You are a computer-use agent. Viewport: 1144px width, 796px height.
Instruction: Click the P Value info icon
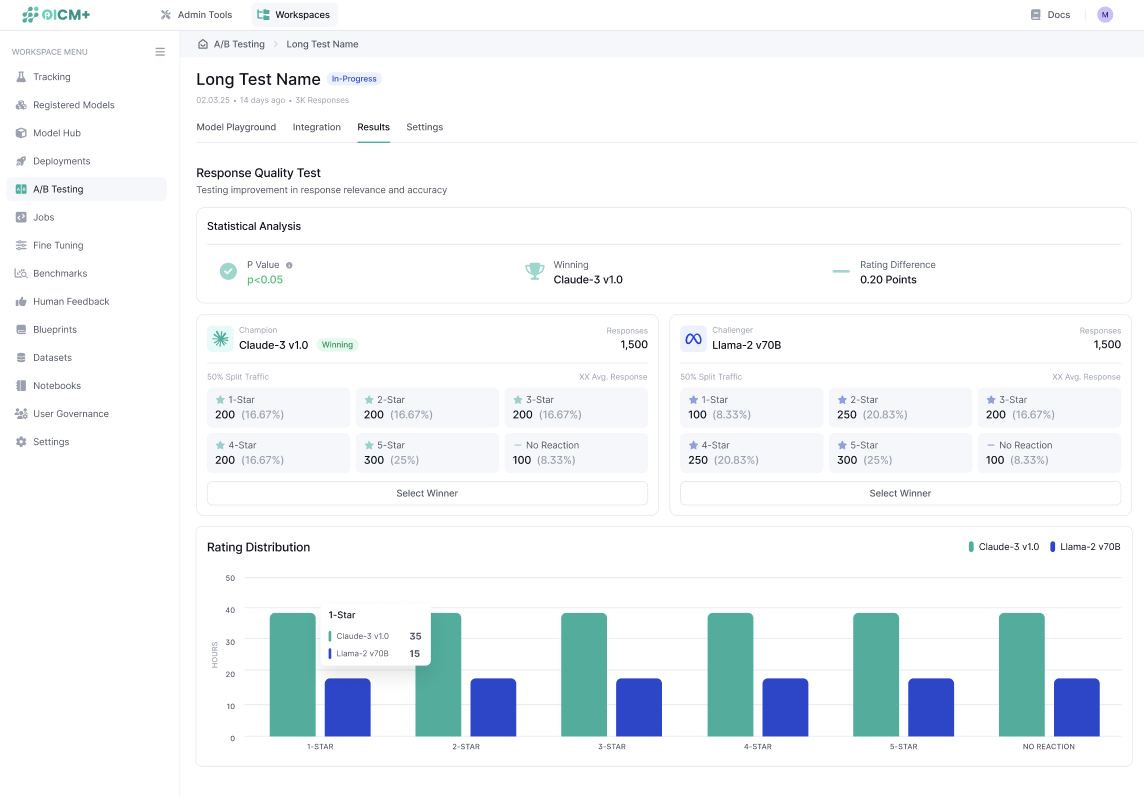click(289, 265)
